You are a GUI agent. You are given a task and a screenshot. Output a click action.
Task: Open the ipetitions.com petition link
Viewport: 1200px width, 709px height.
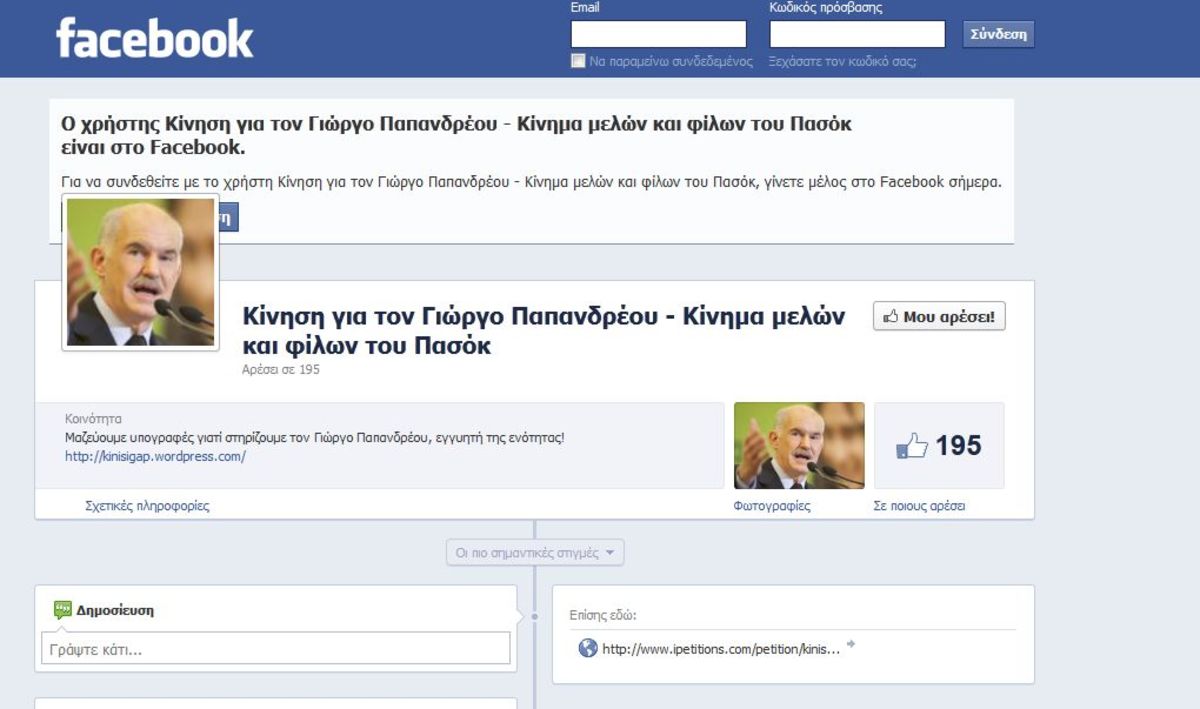(x=720, y=648)
